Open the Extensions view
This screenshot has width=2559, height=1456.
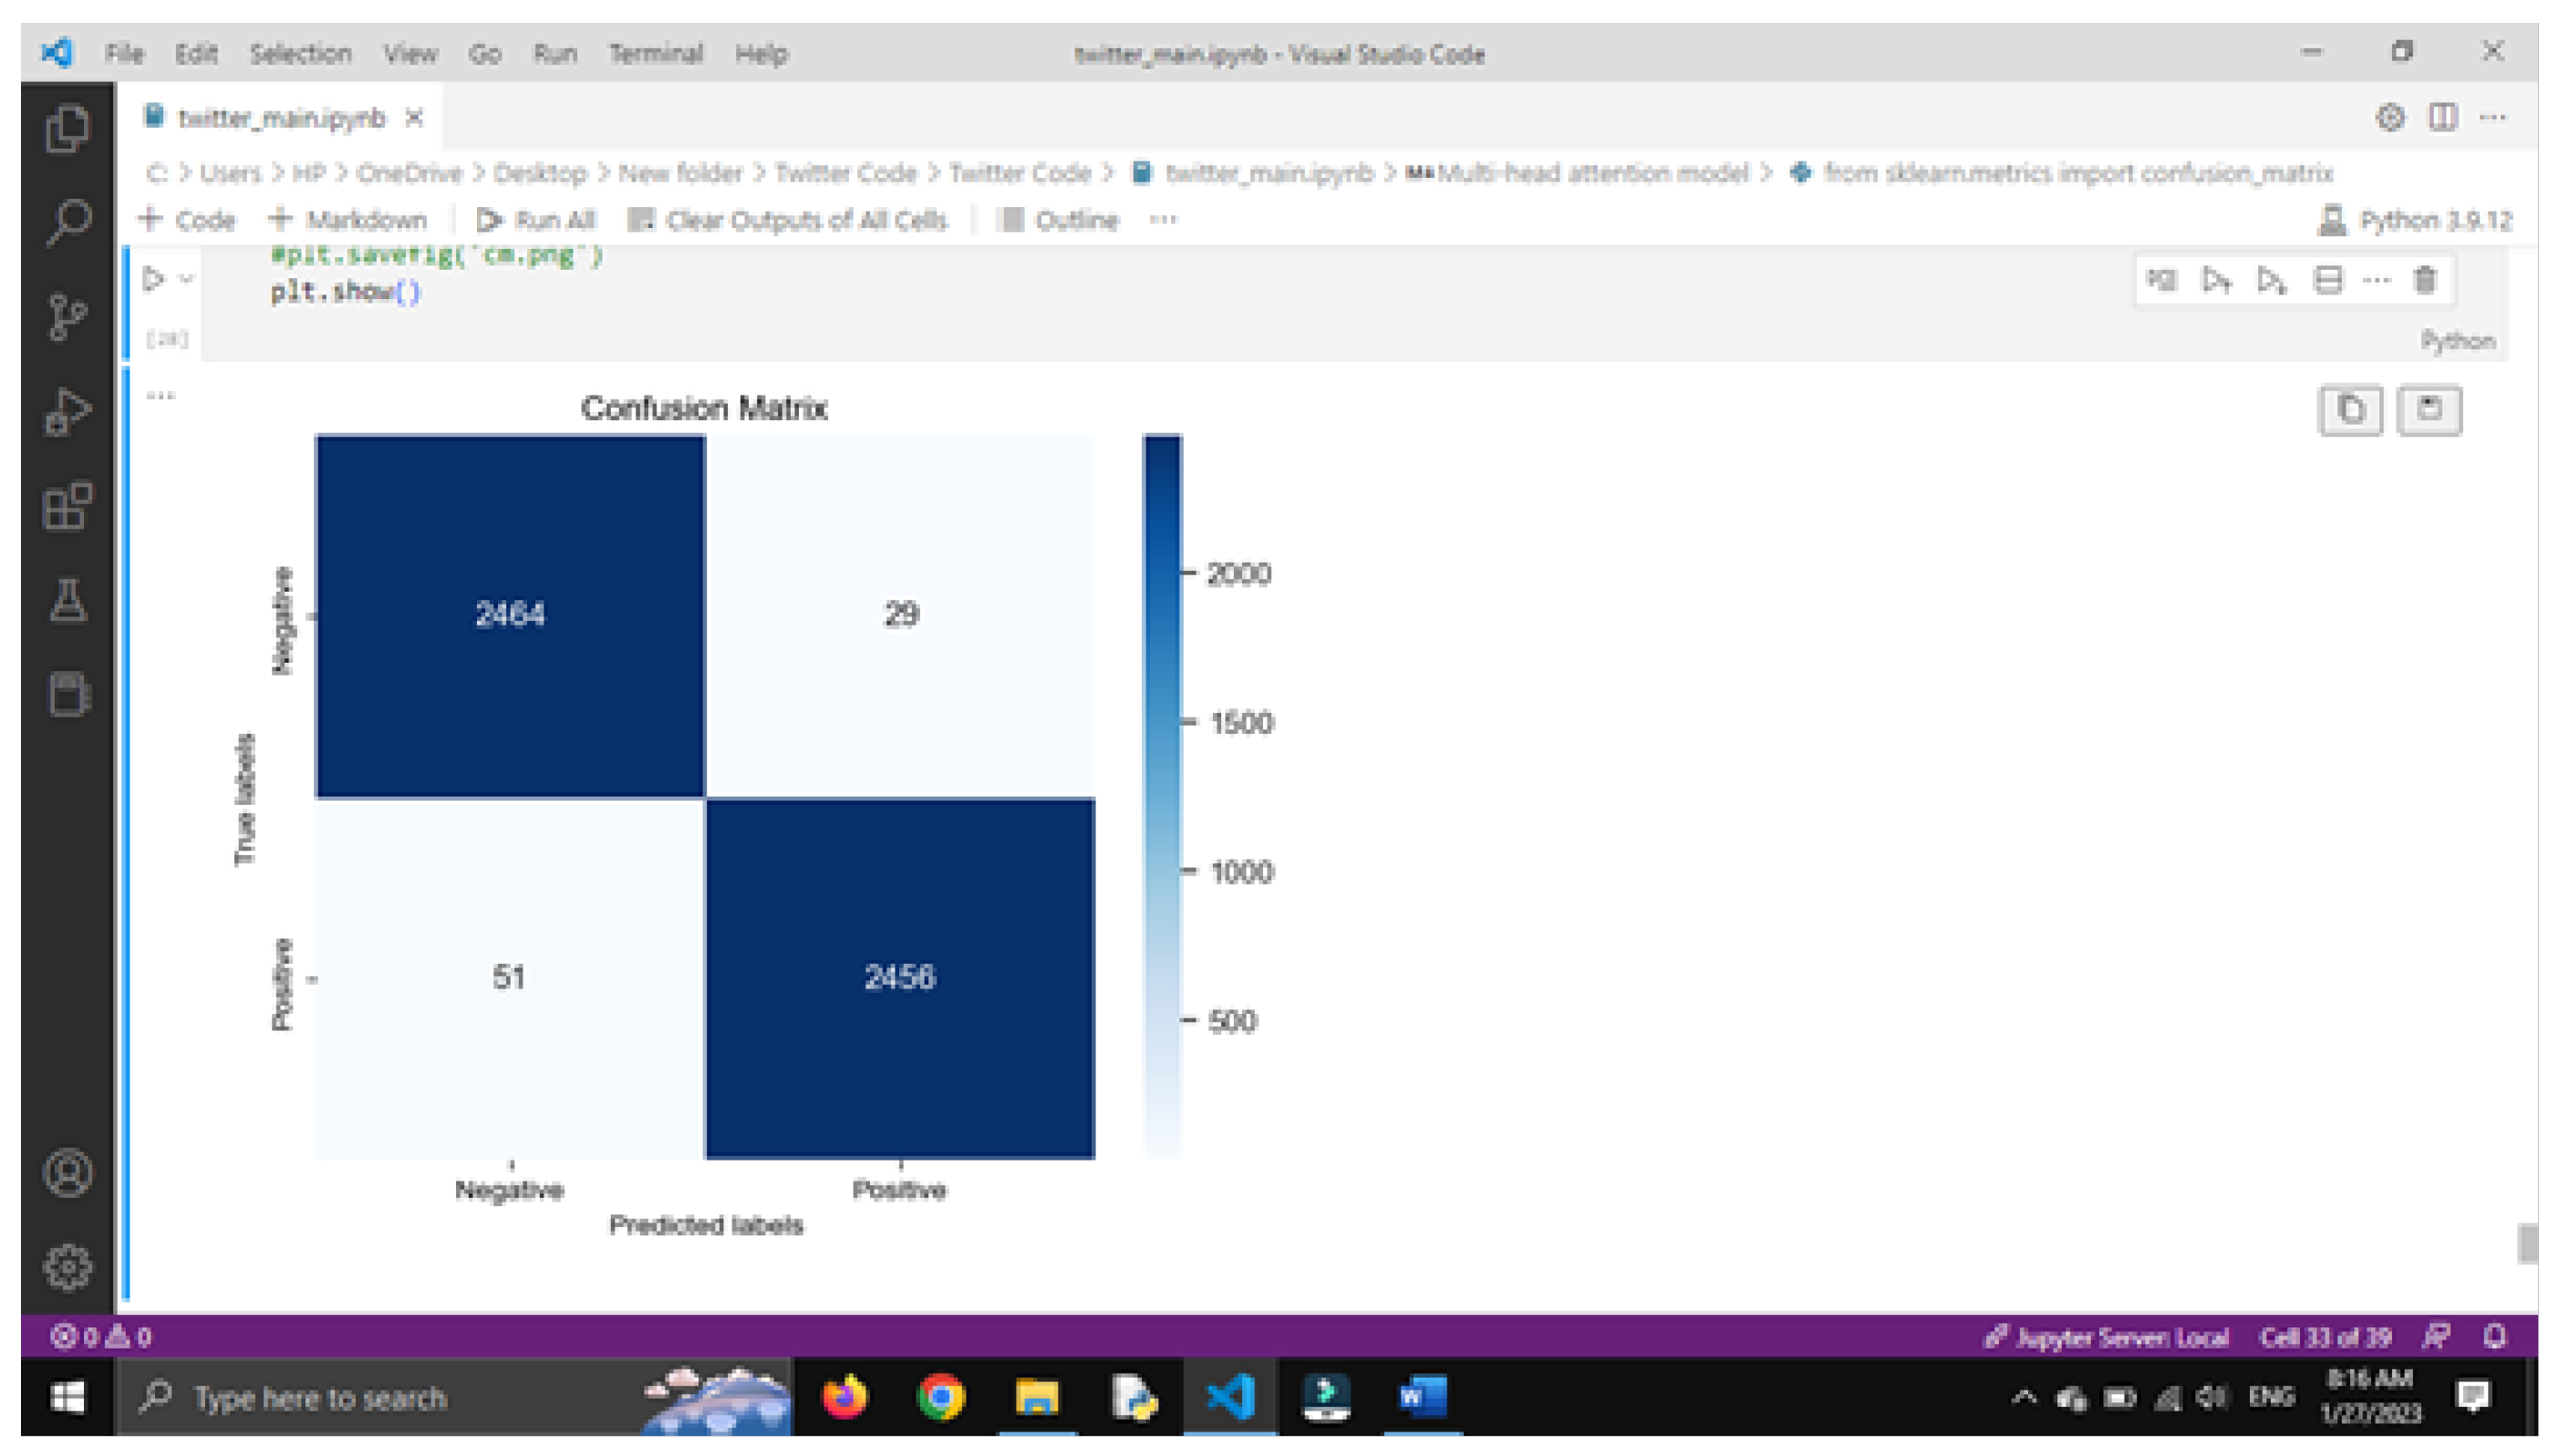coord(67,506)
